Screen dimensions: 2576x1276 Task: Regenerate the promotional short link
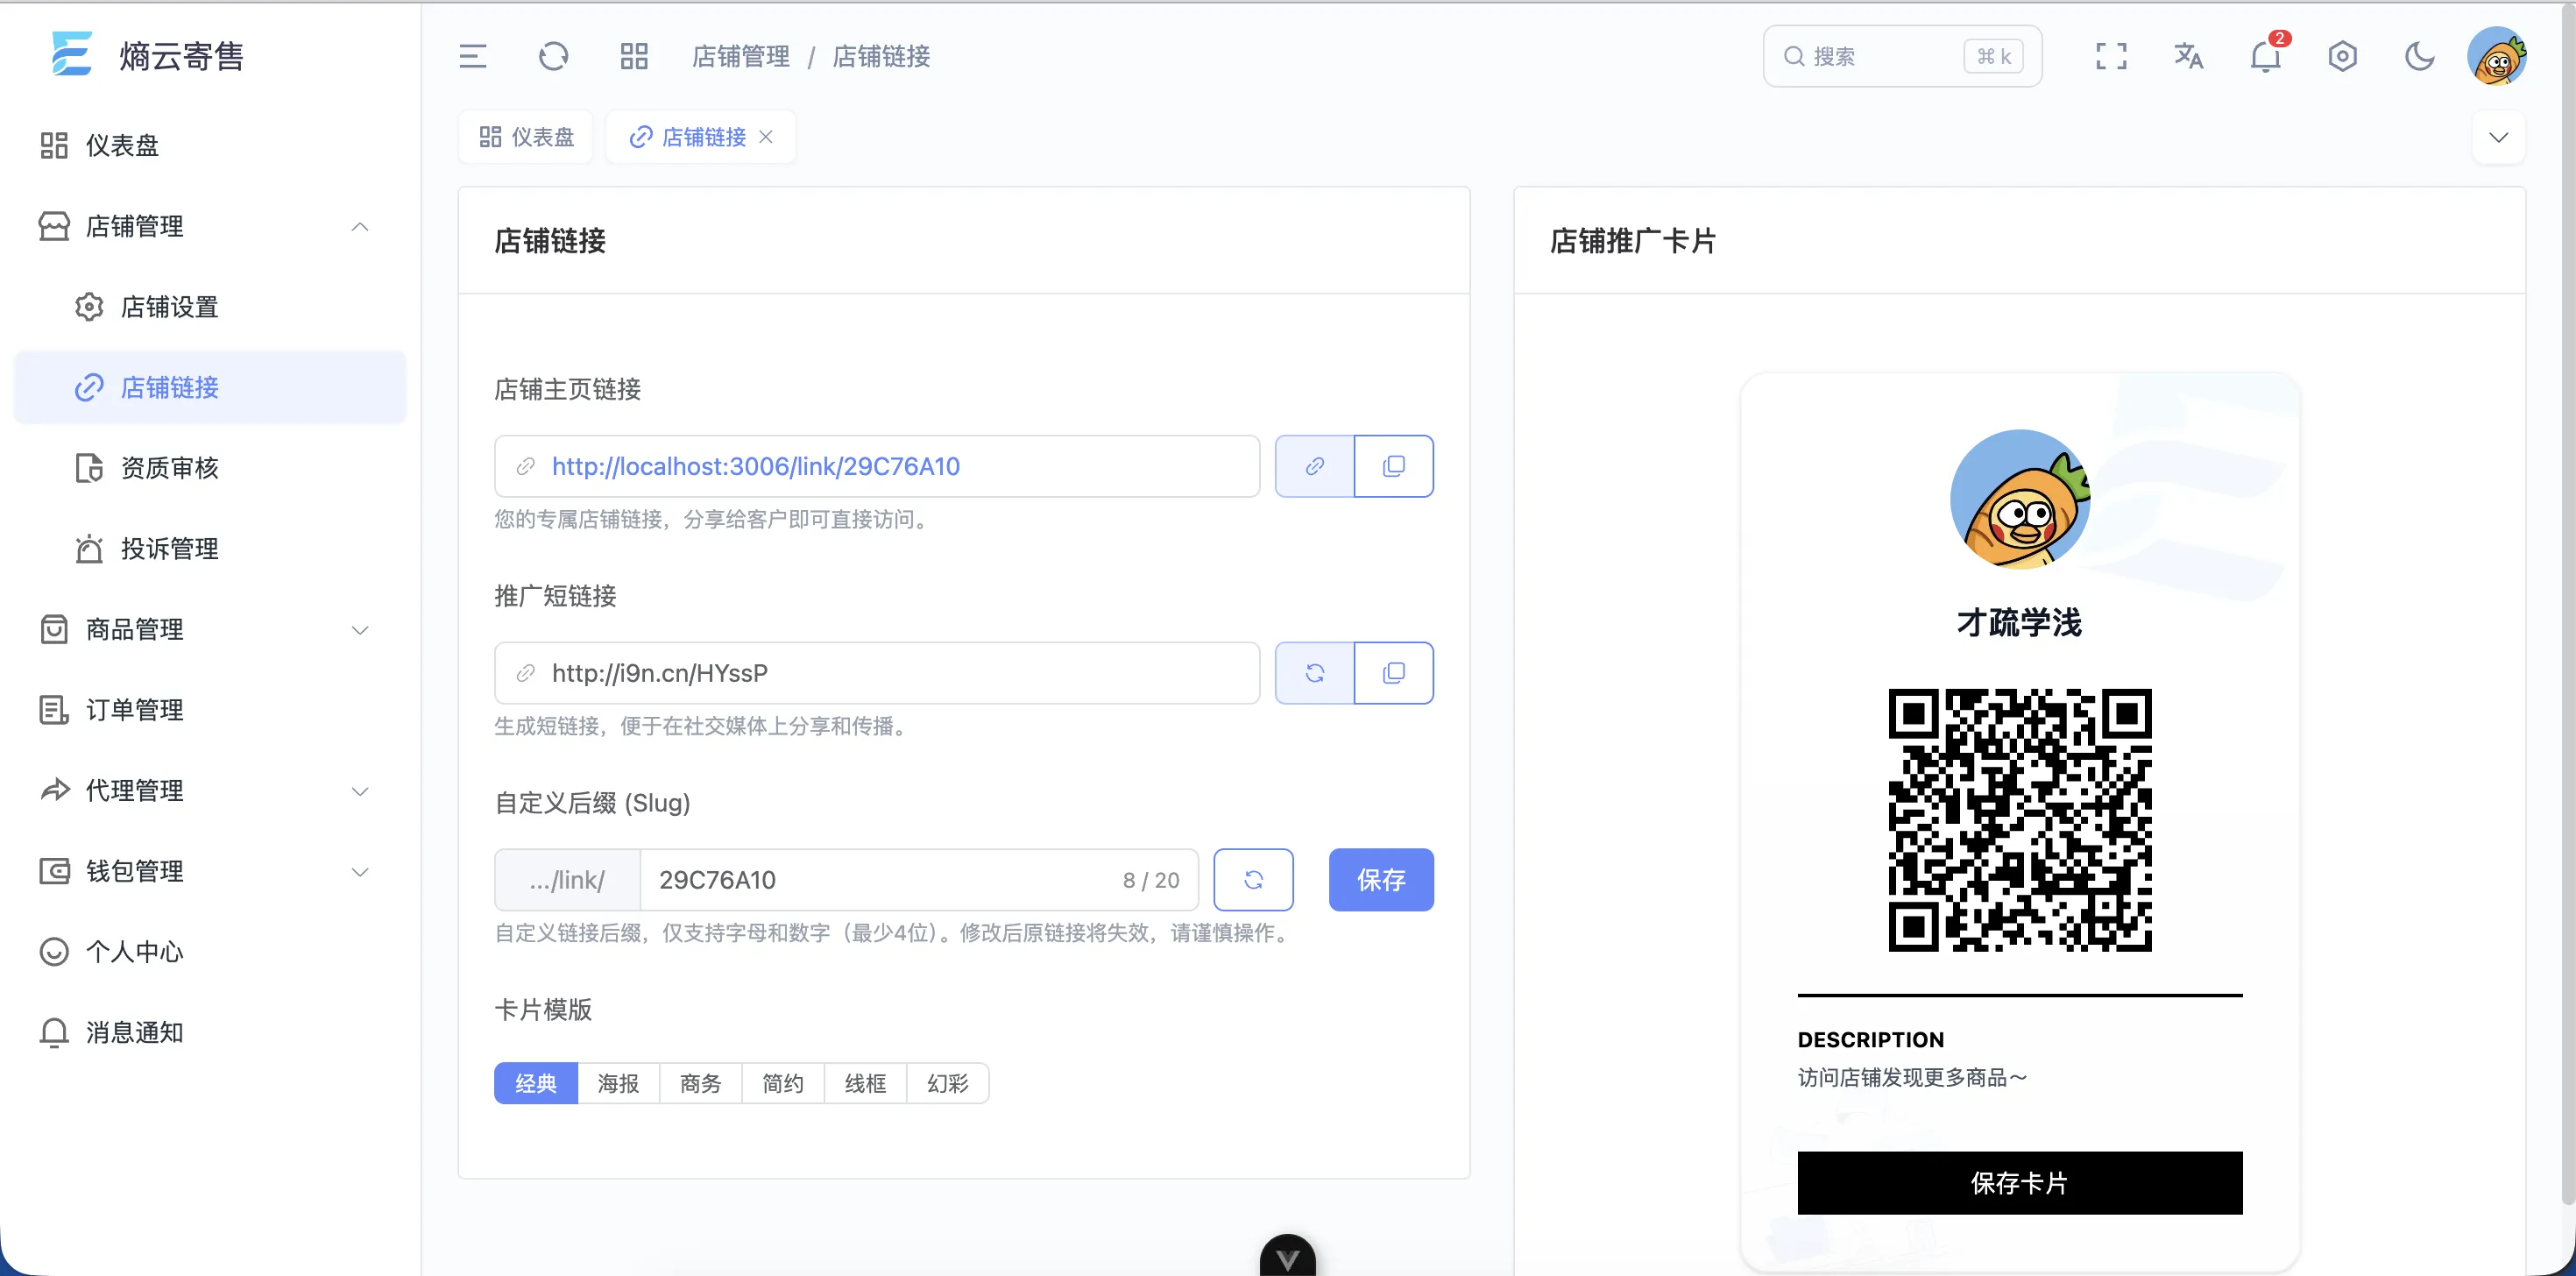coord(1314,673)
